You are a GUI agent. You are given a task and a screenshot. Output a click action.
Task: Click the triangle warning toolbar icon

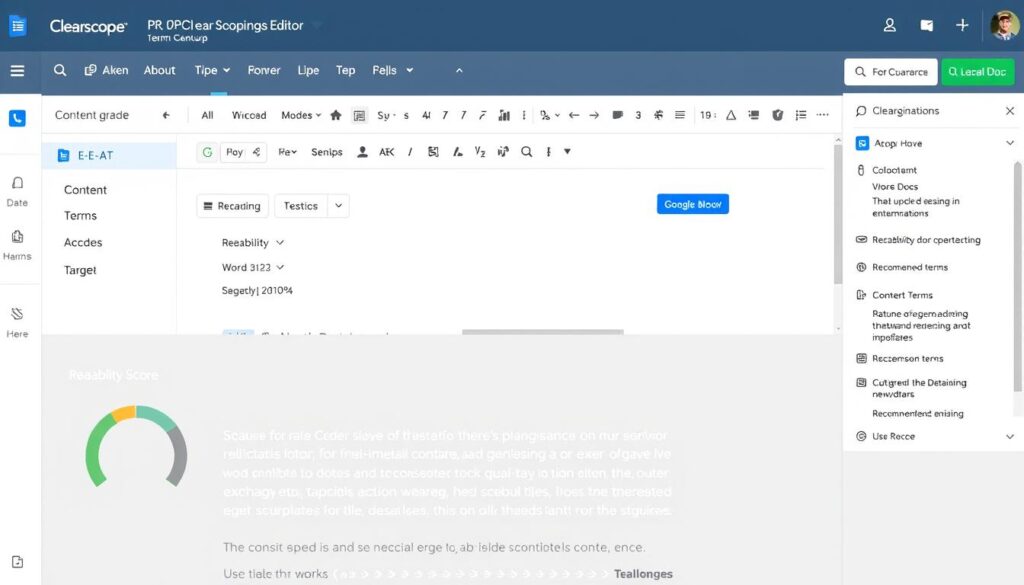tap(731, 115)
